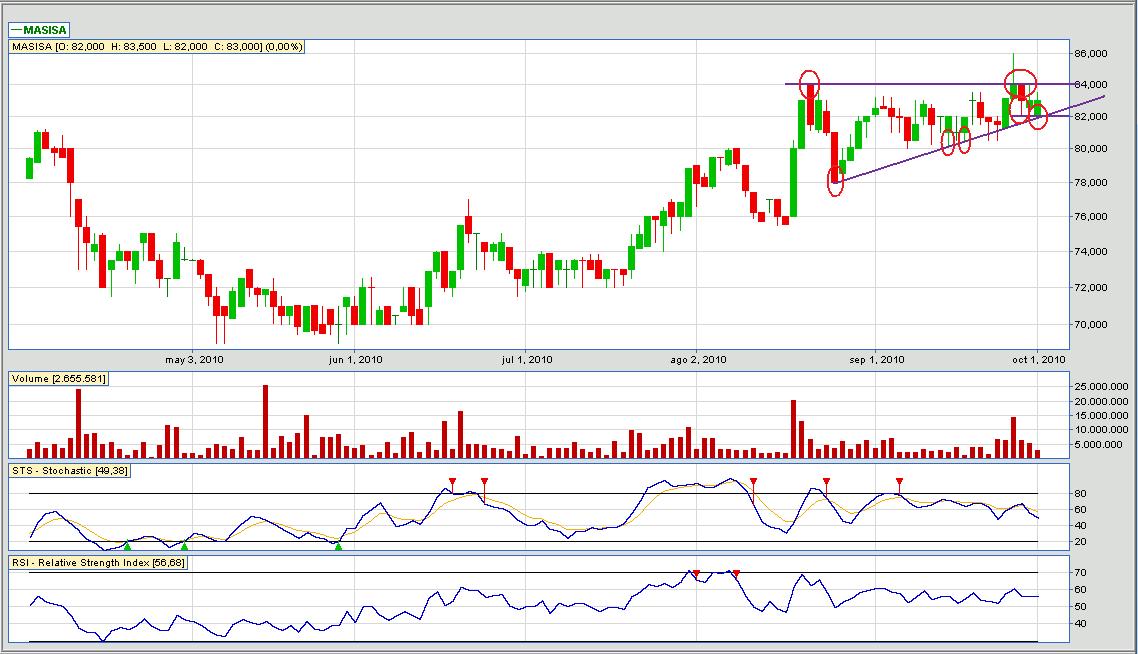The image size is (1138, 654).
Task: Click the 25.000.000 volume axis label
Action: (1099, 386)
